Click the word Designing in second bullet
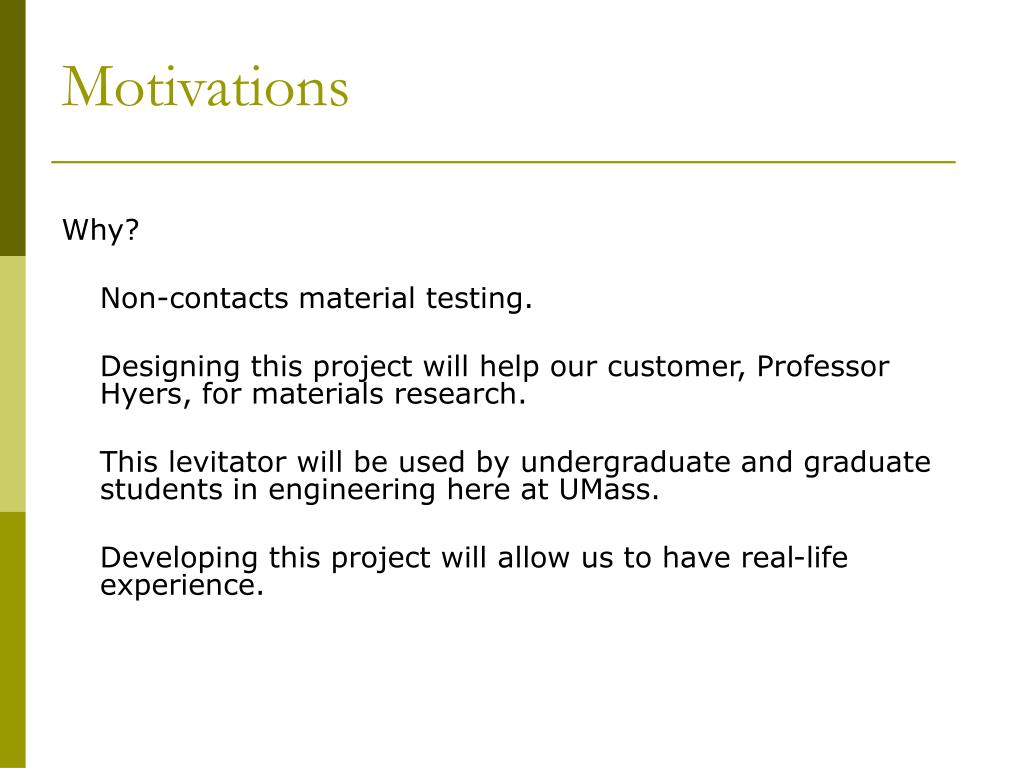 (170, 367)
